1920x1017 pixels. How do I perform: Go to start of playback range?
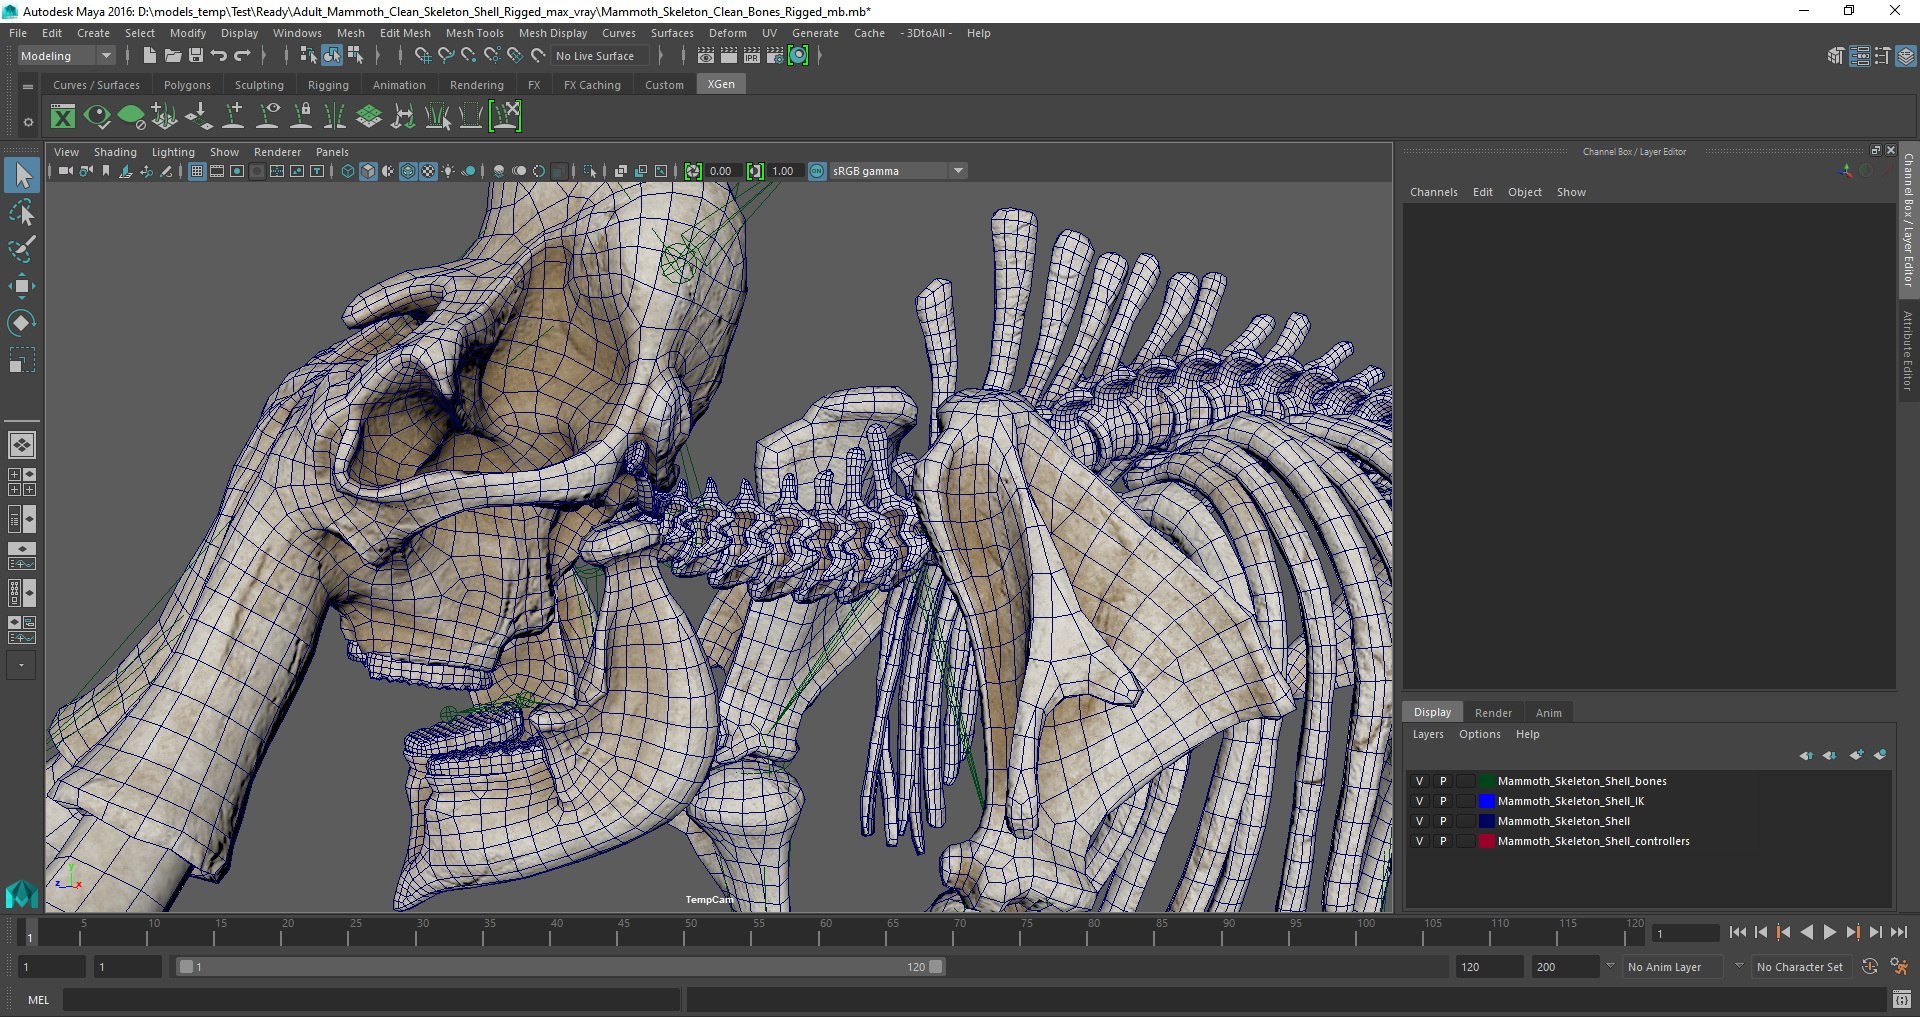click(1737, 932)
